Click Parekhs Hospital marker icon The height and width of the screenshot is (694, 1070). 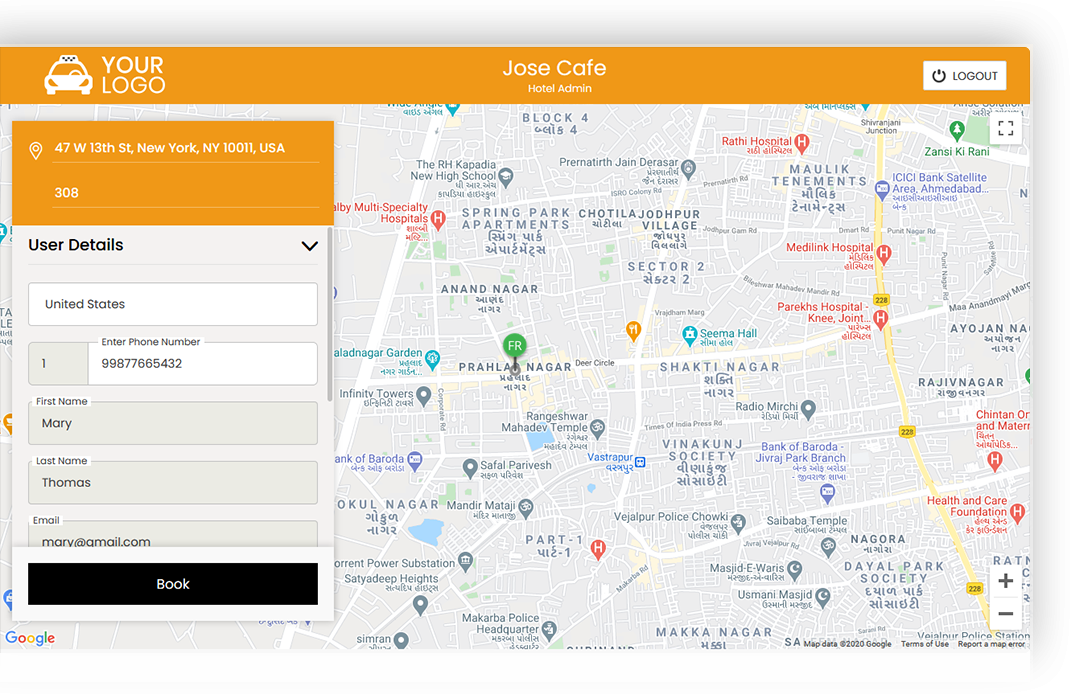click(x=881, y=318)
